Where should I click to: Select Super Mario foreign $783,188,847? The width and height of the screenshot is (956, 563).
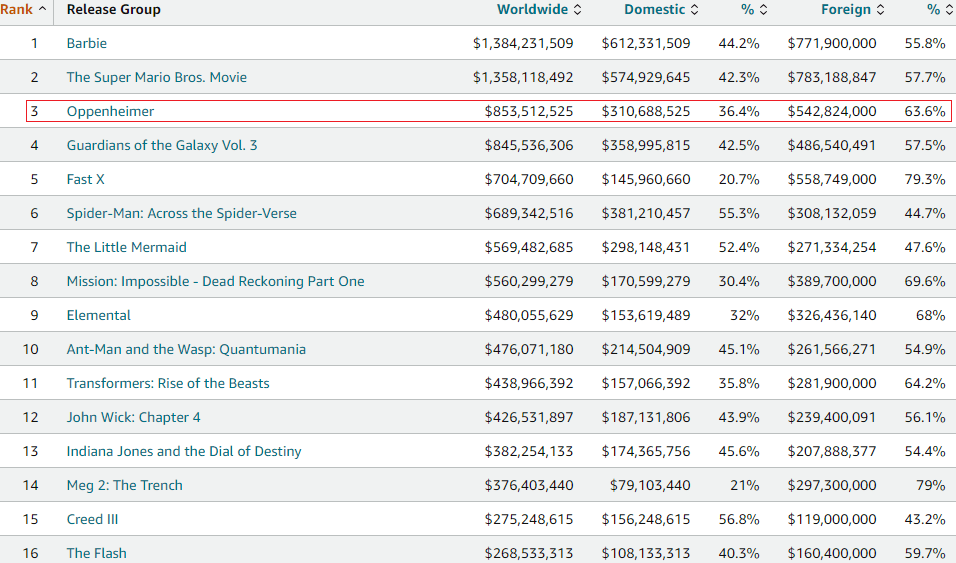tap(832, 77)
